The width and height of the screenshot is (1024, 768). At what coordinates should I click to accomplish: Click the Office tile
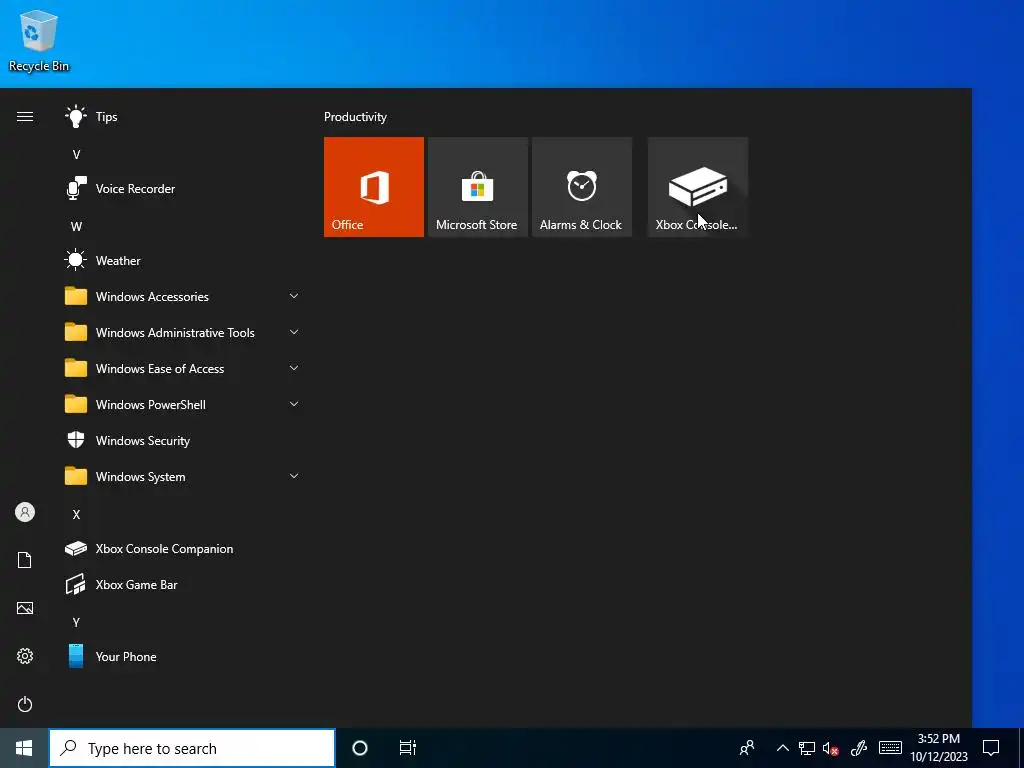(374, 187)
